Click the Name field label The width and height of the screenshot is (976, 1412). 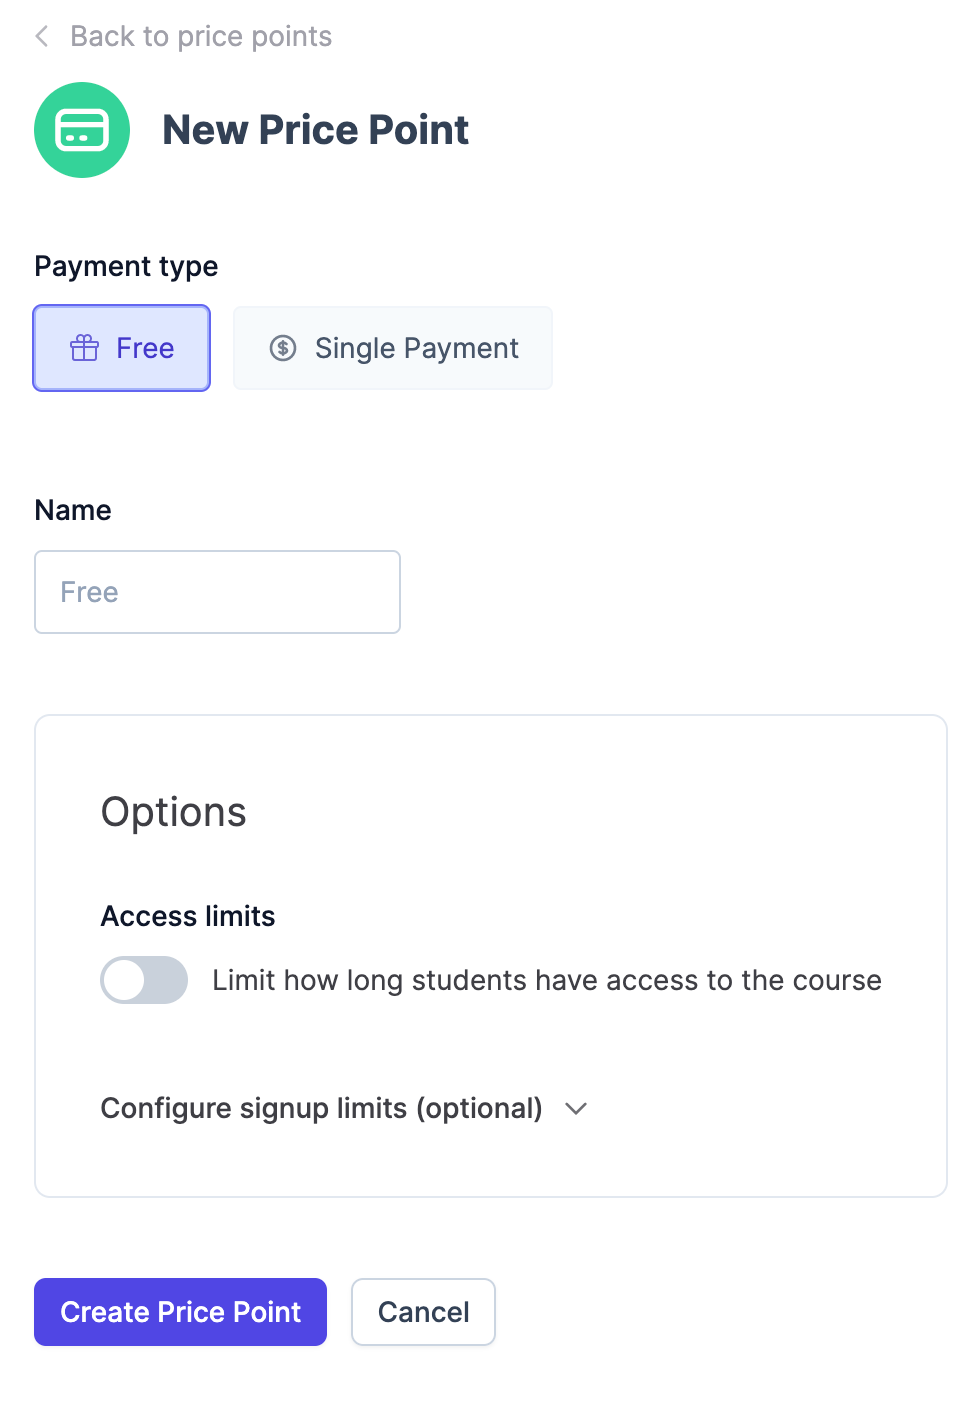tap(73, 510)
